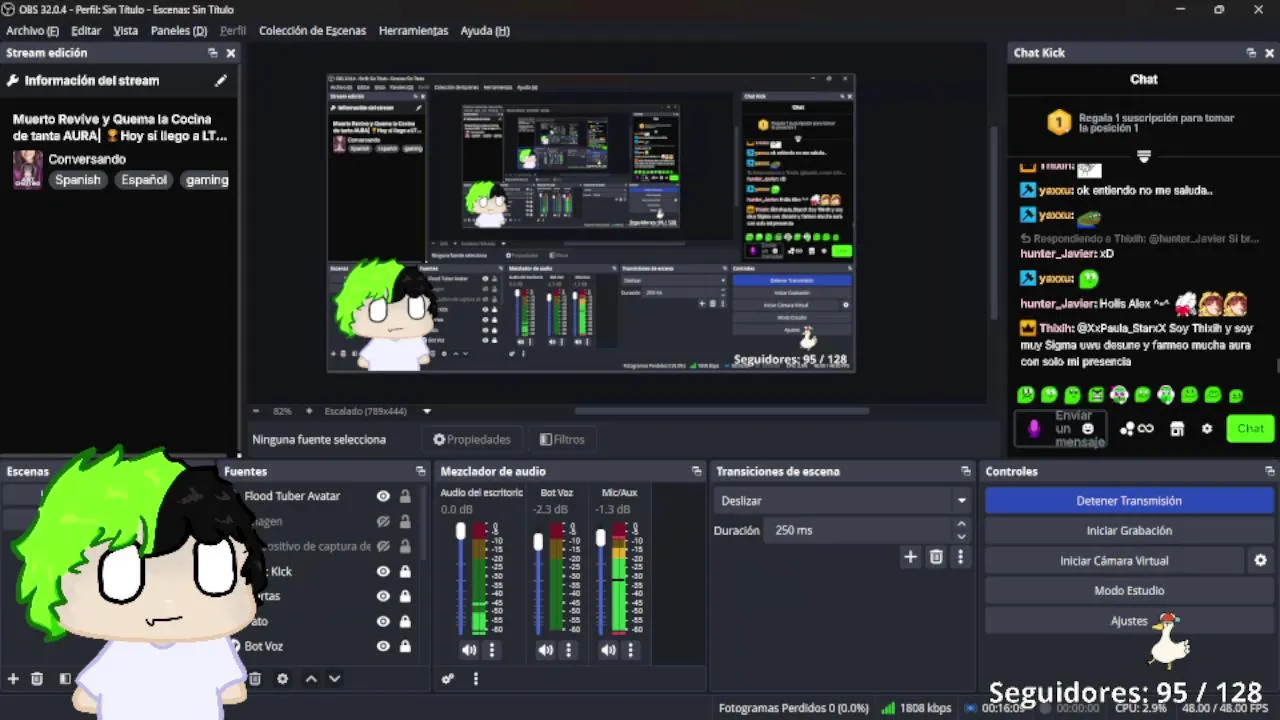Hide the Bot Voz source
Screen dimensions: 1280x720
tap(383, 646)
